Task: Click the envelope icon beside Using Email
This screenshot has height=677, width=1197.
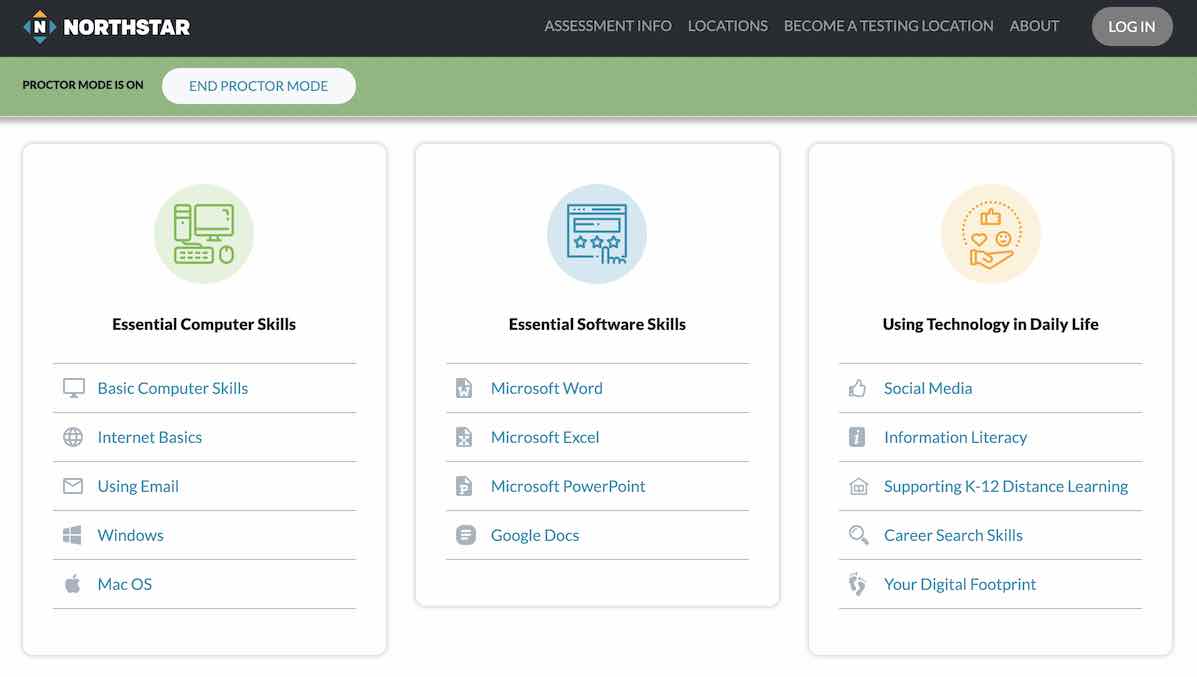Action: tap(73, 486)
